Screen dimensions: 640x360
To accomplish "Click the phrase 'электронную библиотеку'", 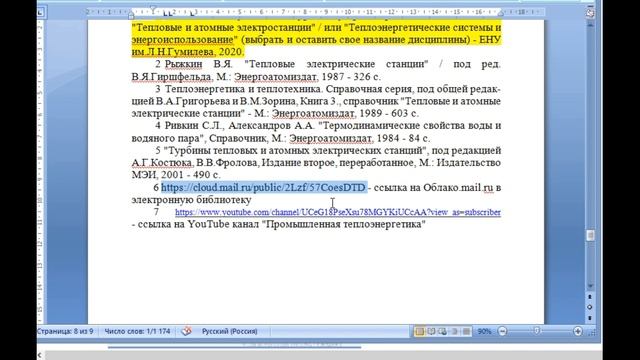I will point(191,200).
